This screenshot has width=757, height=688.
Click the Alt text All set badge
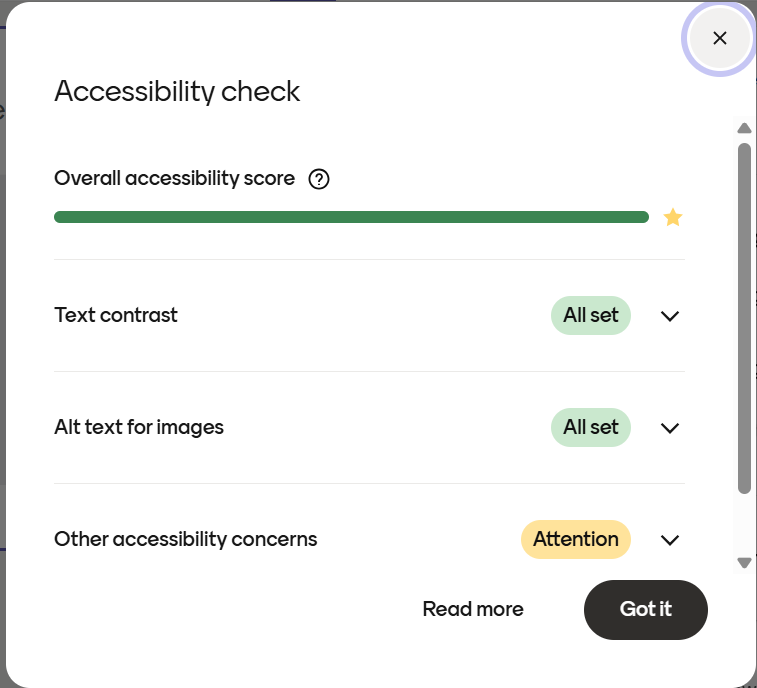coord(591,428)
